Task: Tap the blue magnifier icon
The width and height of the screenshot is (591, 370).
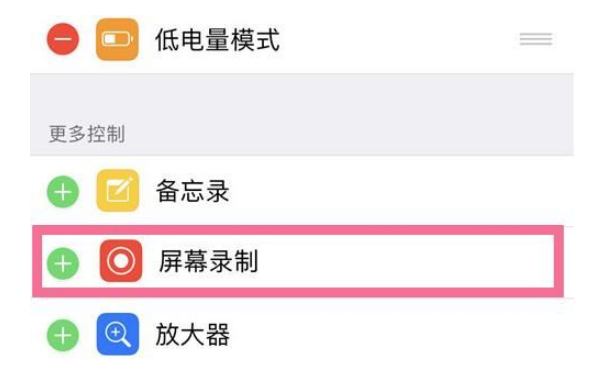Action: (118, 334)
